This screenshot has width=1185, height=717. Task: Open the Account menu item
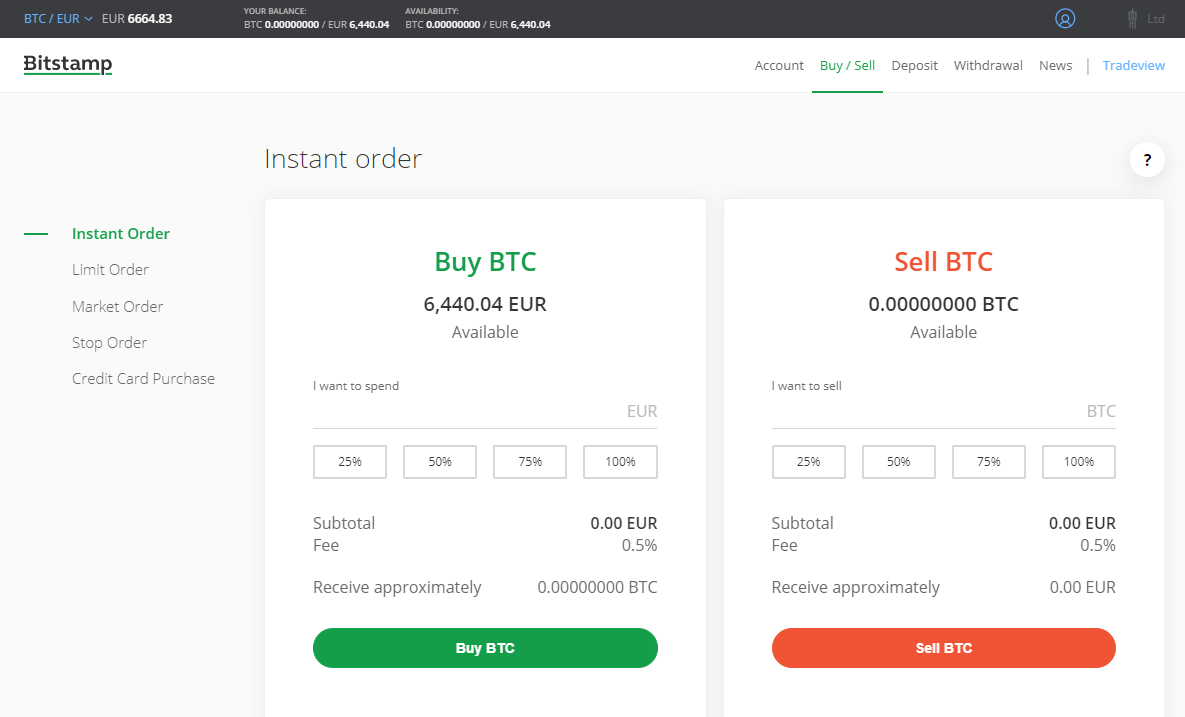coord(779,65)
